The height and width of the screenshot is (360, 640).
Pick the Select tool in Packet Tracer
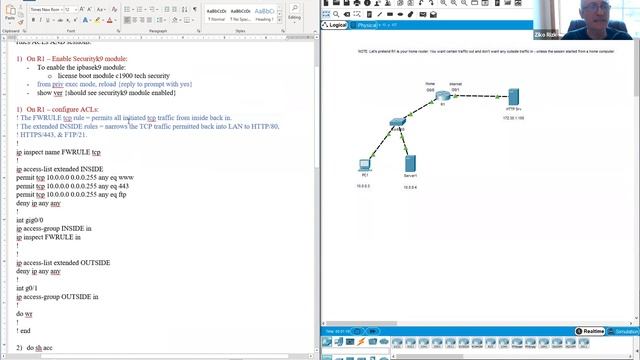tap(326, 14)
